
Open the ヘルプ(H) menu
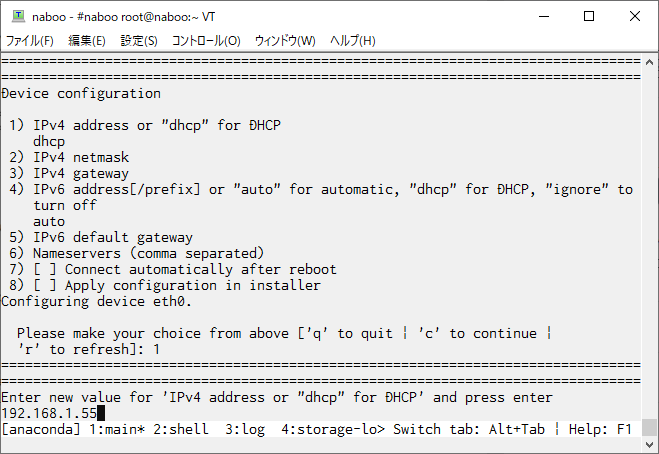353,41
